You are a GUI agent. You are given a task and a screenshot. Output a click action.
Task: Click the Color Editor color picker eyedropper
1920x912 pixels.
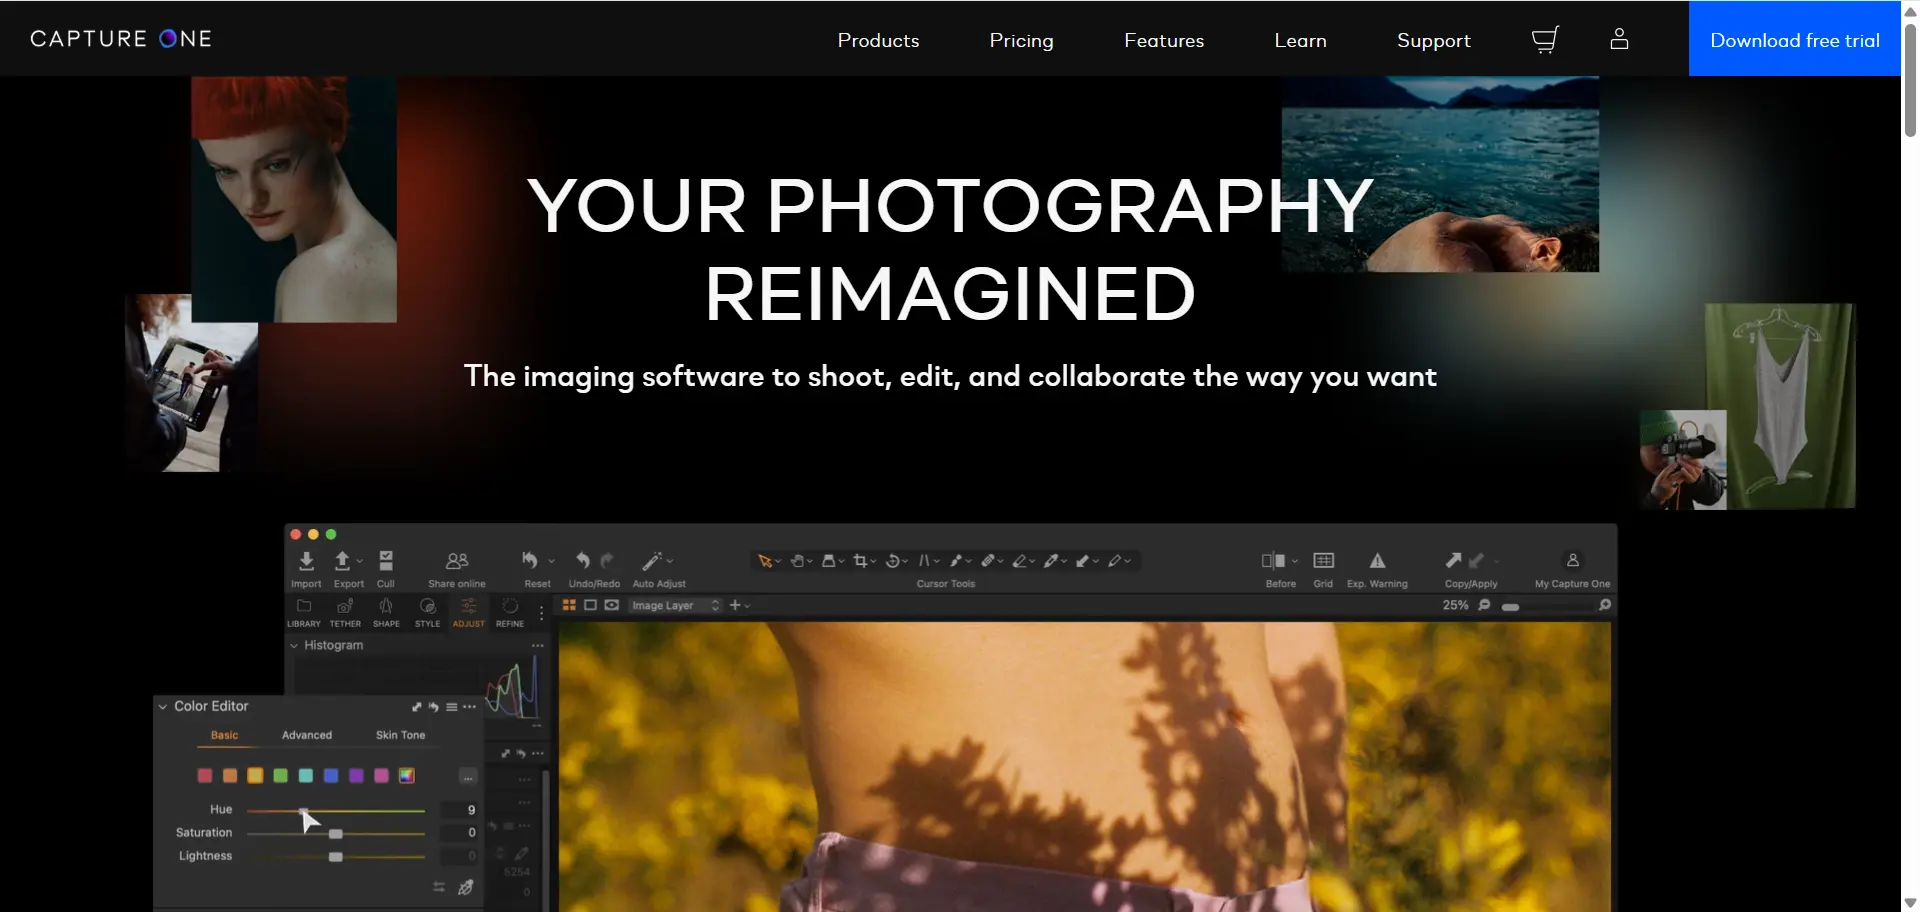[x=465, y=888]
